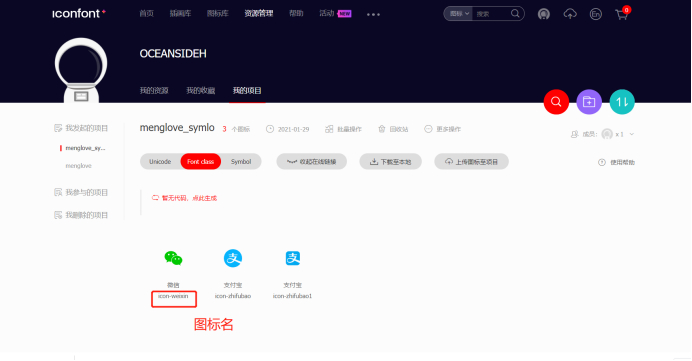
Task: Click 上传图标至项目 upload button
Action: (471, 162)
